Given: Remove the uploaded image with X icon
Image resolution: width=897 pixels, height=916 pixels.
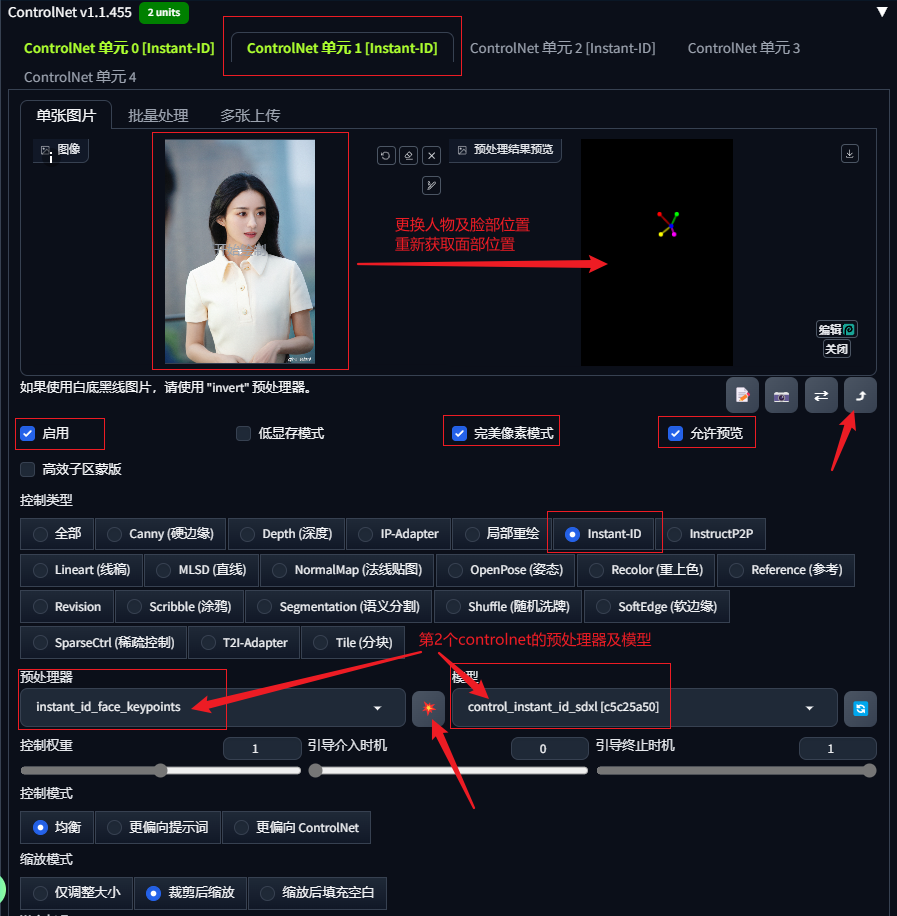Looking at the screenshot, I should point(431,155).
